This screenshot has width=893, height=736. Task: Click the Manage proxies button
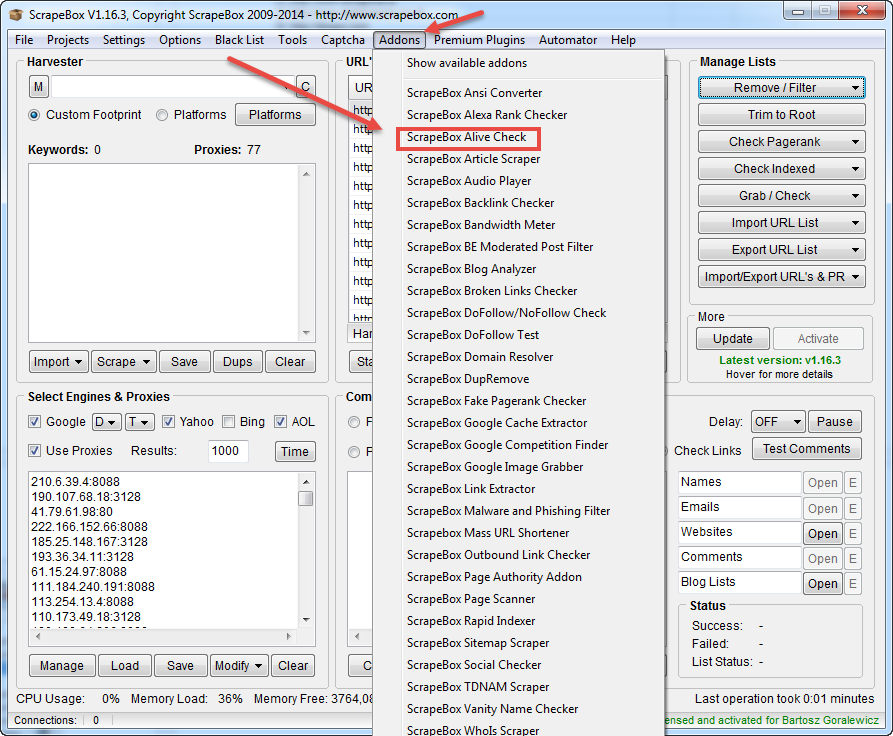click(62, 665)
